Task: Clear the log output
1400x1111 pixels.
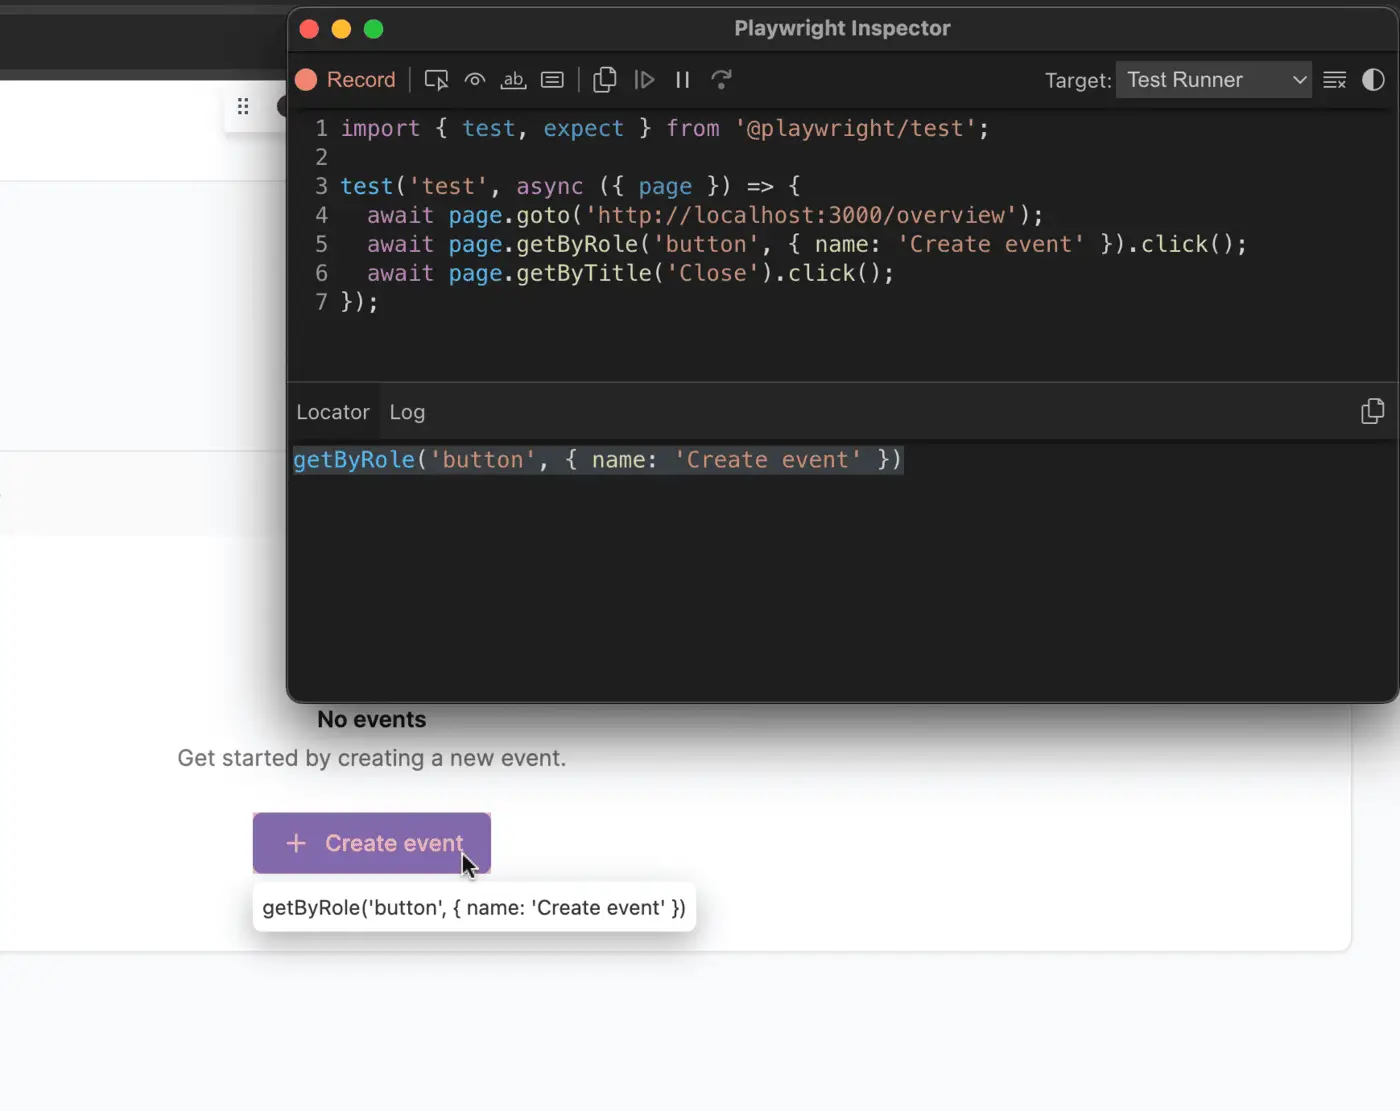Action: (1334, 80)
